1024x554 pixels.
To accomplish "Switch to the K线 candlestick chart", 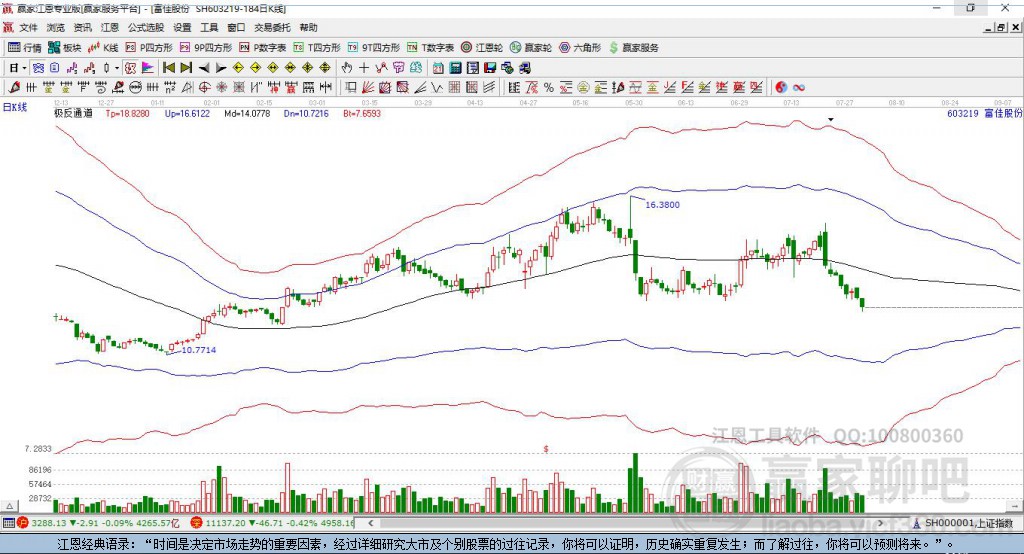I will pyautogui.click(x=103, y=48).
